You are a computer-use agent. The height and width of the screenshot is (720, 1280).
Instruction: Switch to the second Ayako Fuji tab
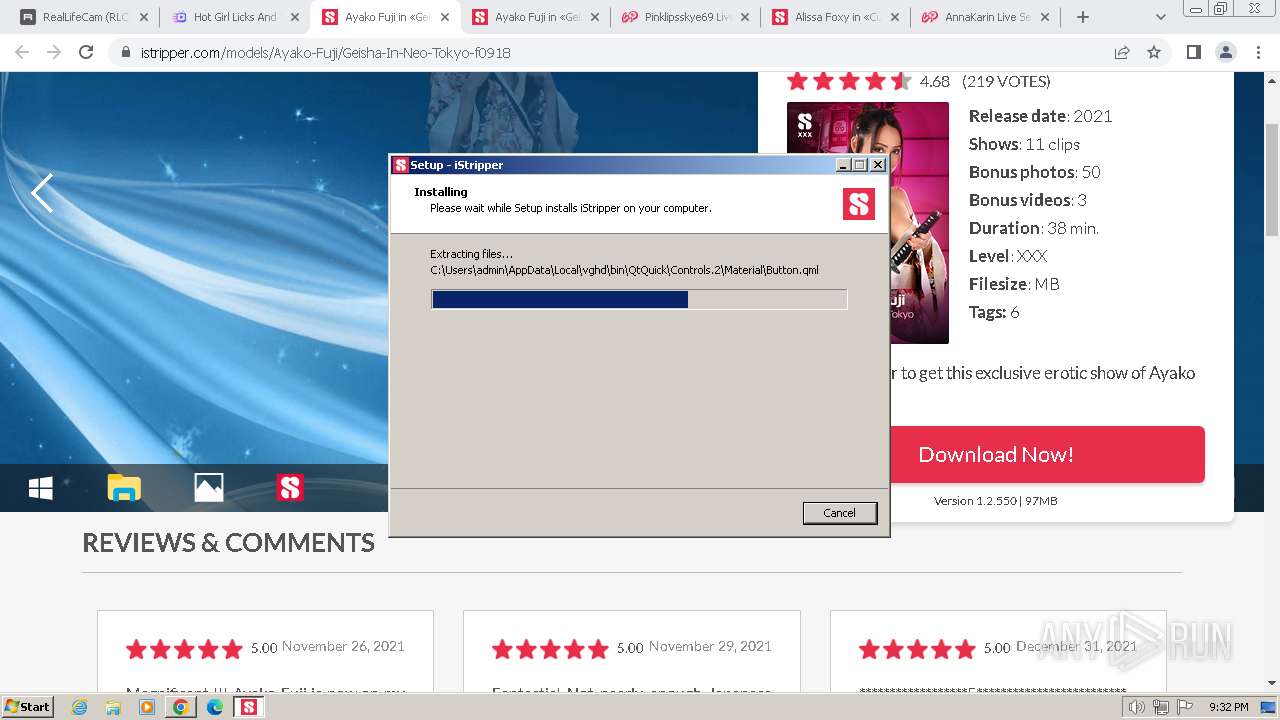[x=536, y=17]
